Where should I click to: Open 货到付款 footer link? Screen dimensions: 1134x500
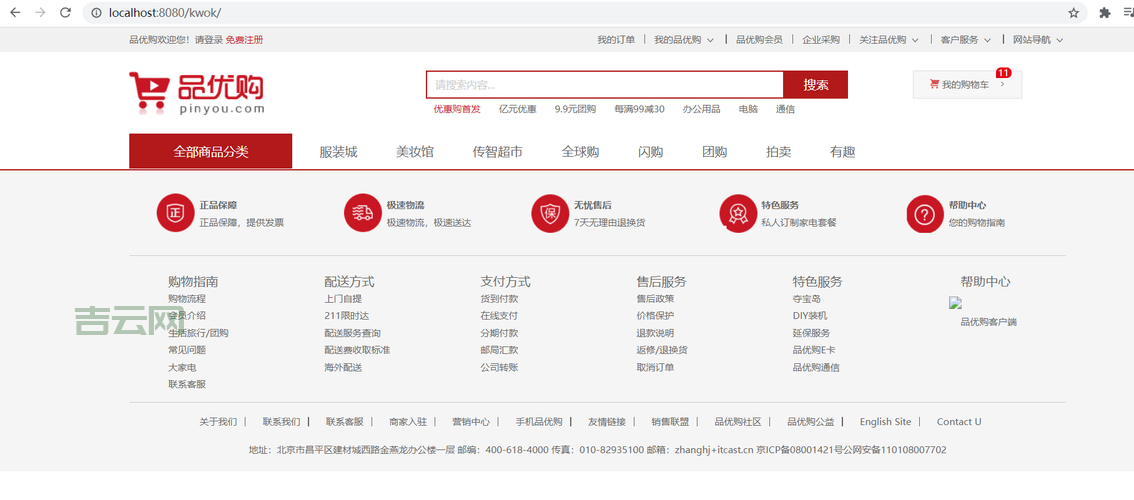pos(500,298)
